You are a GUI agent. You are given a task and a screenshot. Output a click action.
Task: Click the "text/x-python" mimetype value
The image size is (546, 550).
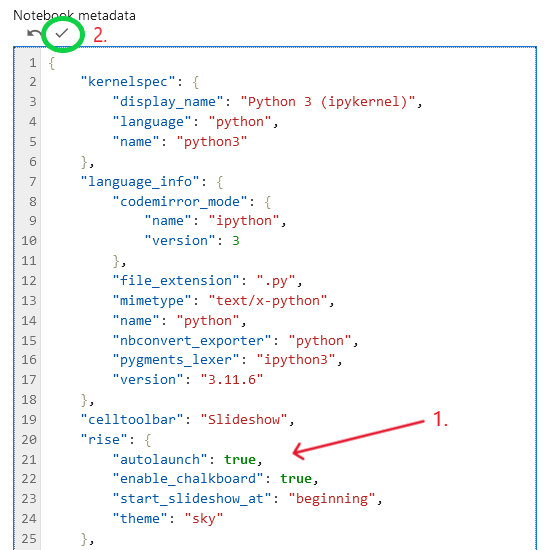click(x=268, y=301)
